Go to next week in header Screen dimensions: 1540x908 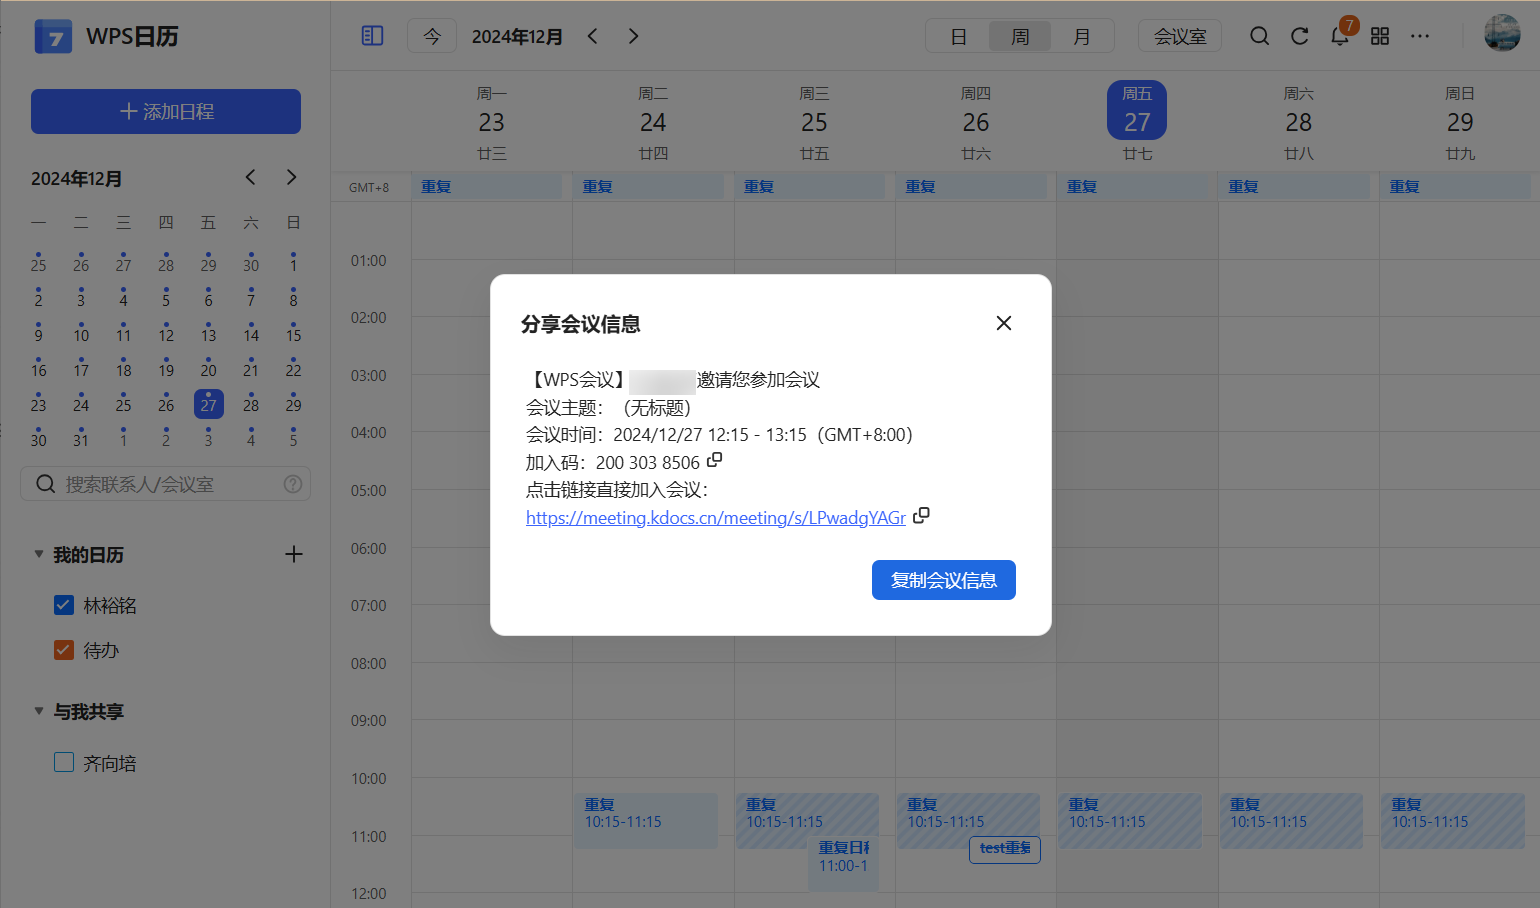633,36
